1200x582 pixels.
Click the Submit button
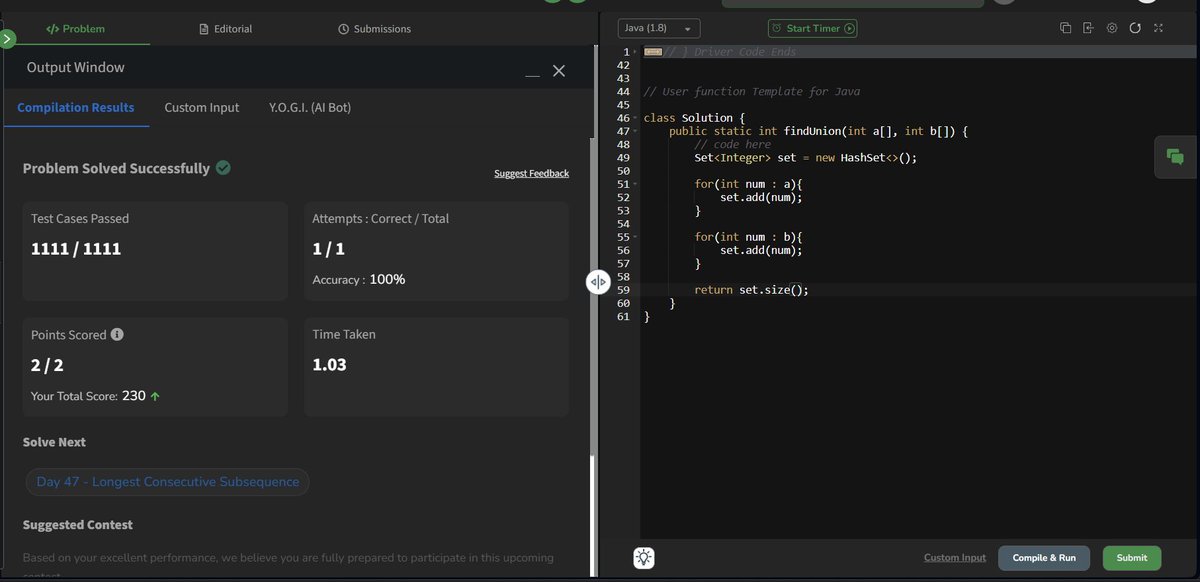pyautogui.click(x=1132, y=558)
